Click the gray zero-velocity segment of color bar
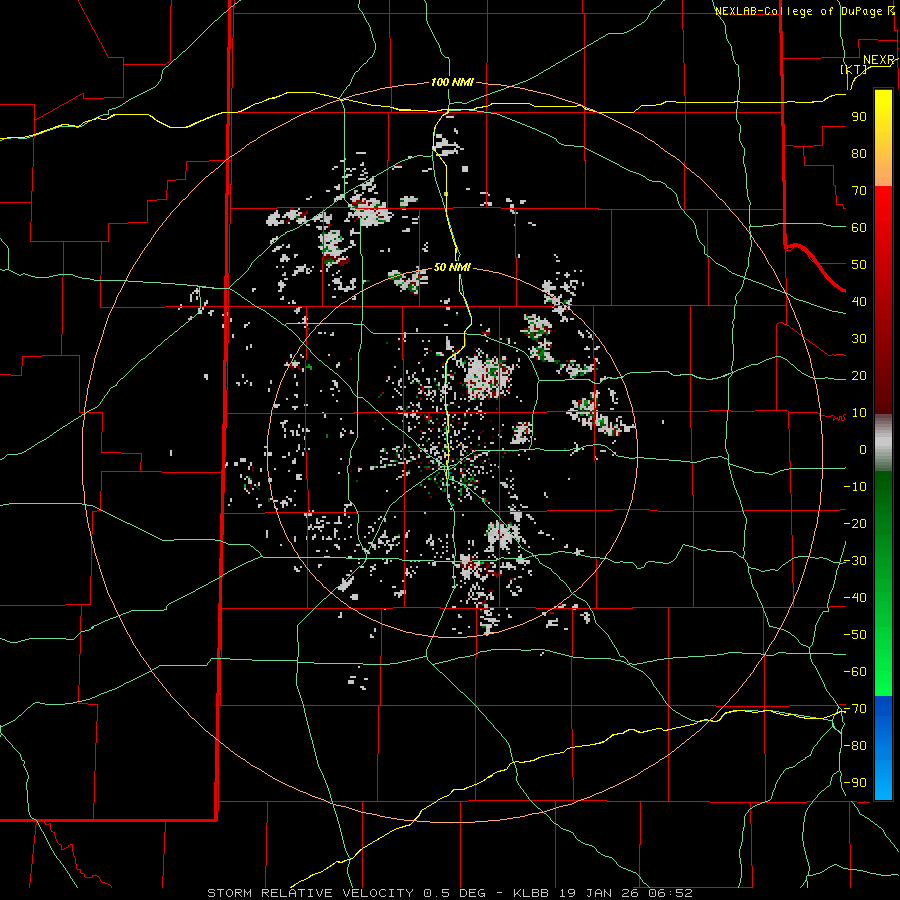 coord(883,442)
